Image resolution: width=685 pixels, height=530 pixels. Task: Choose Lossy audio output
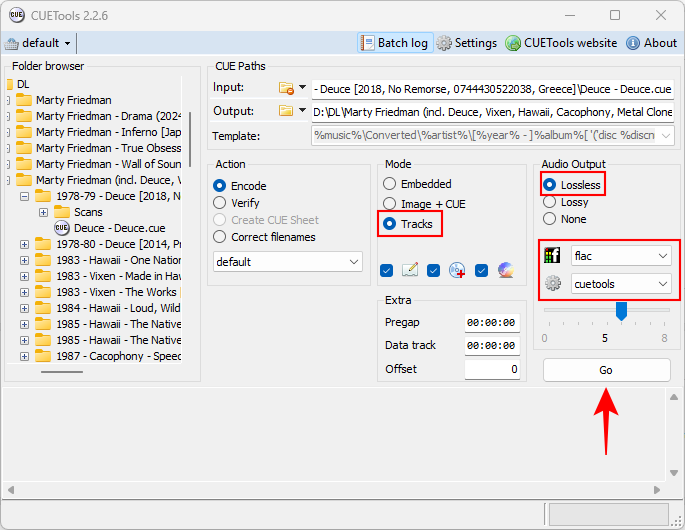point(549,202)
